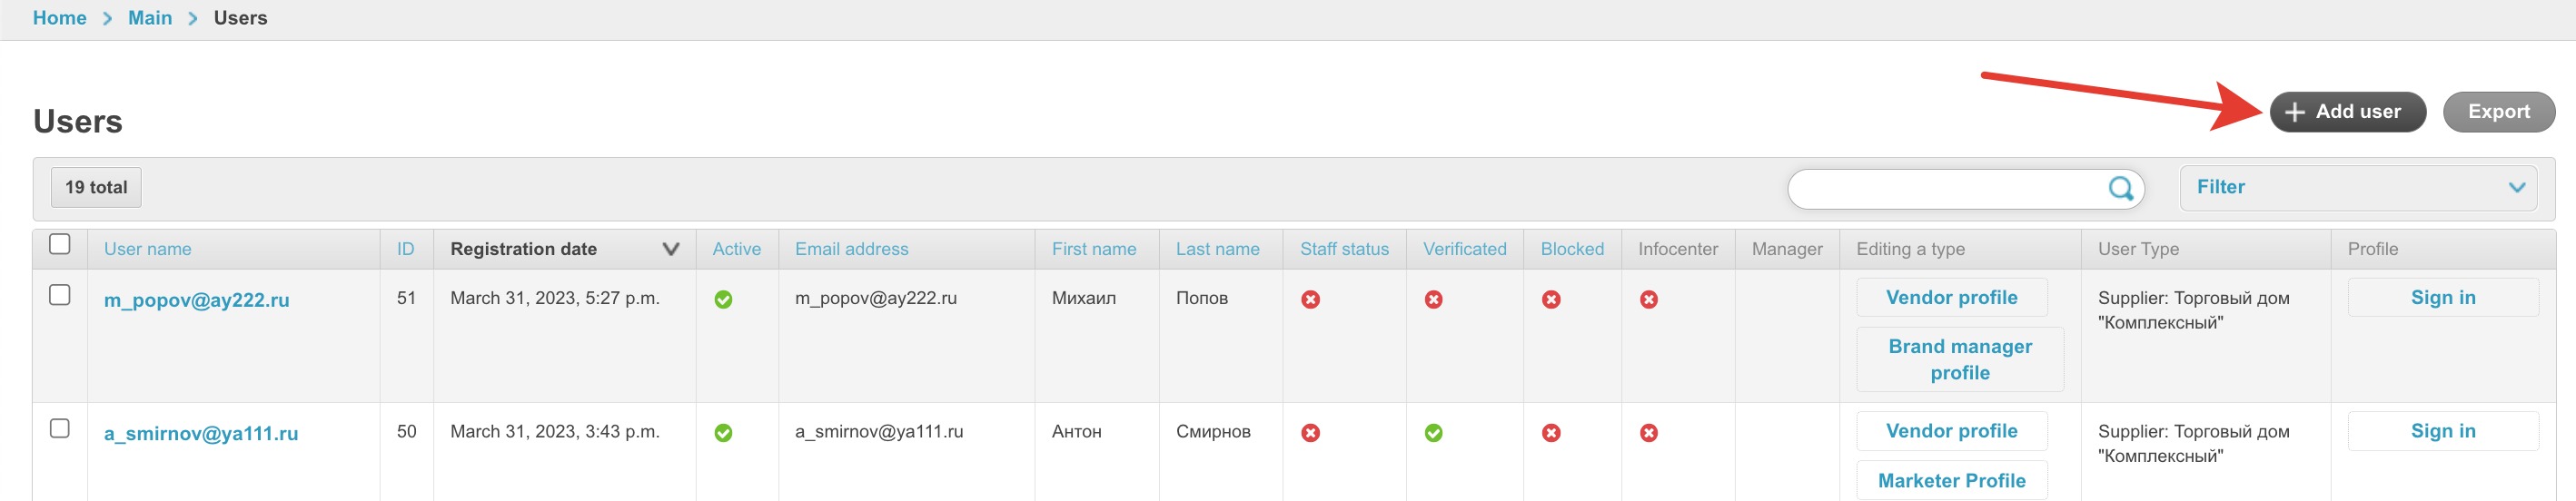Click green Active checkmark for a_smirnov
Viewport: 2576px width, 501px height.
[723, 433]
